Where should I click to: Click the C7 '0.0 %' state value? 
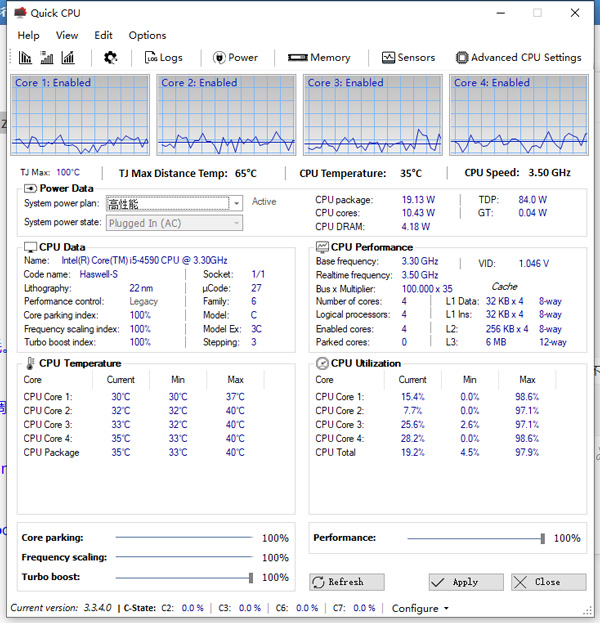coord(364,608)
